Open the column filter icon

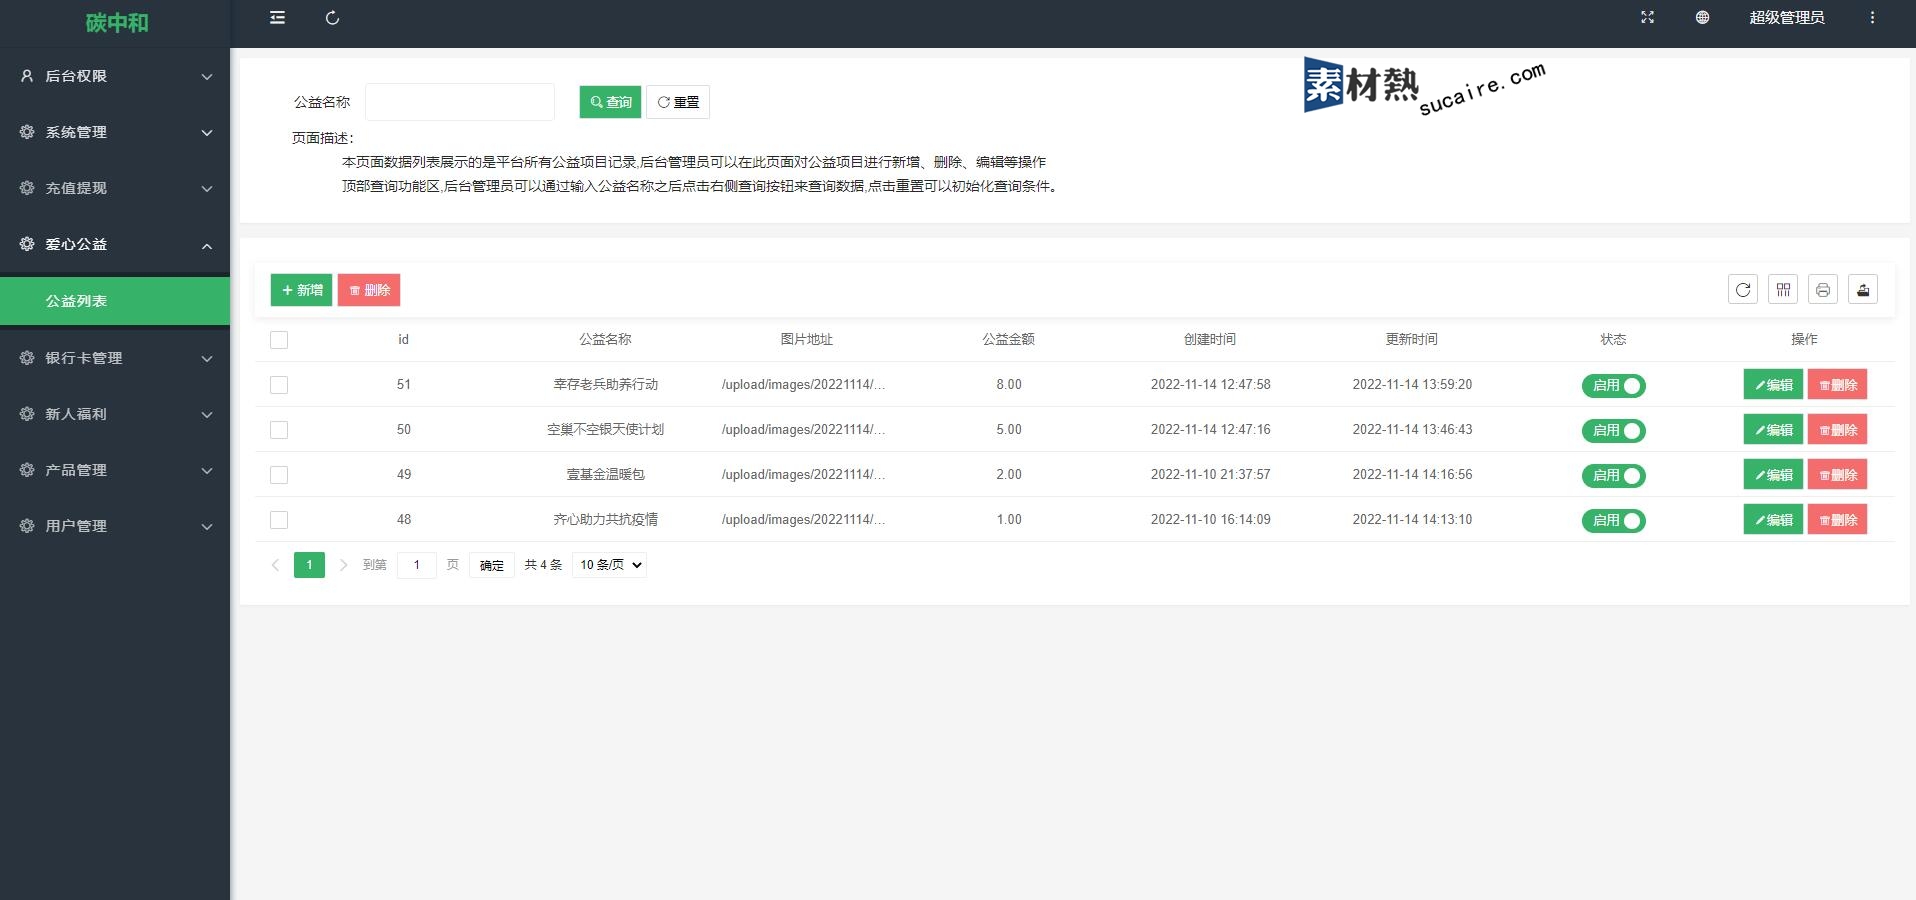coord(1783,289)
